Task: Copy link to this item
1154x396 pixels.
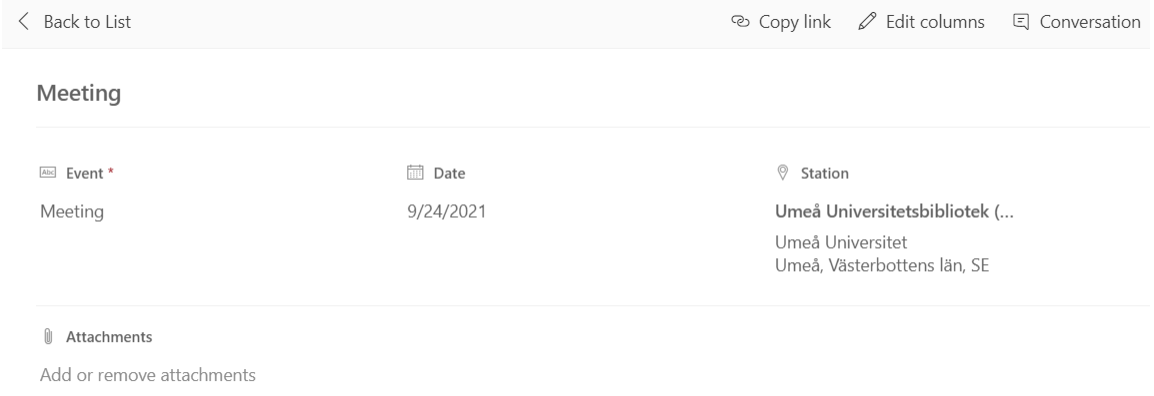Action: tap(781, 22)
